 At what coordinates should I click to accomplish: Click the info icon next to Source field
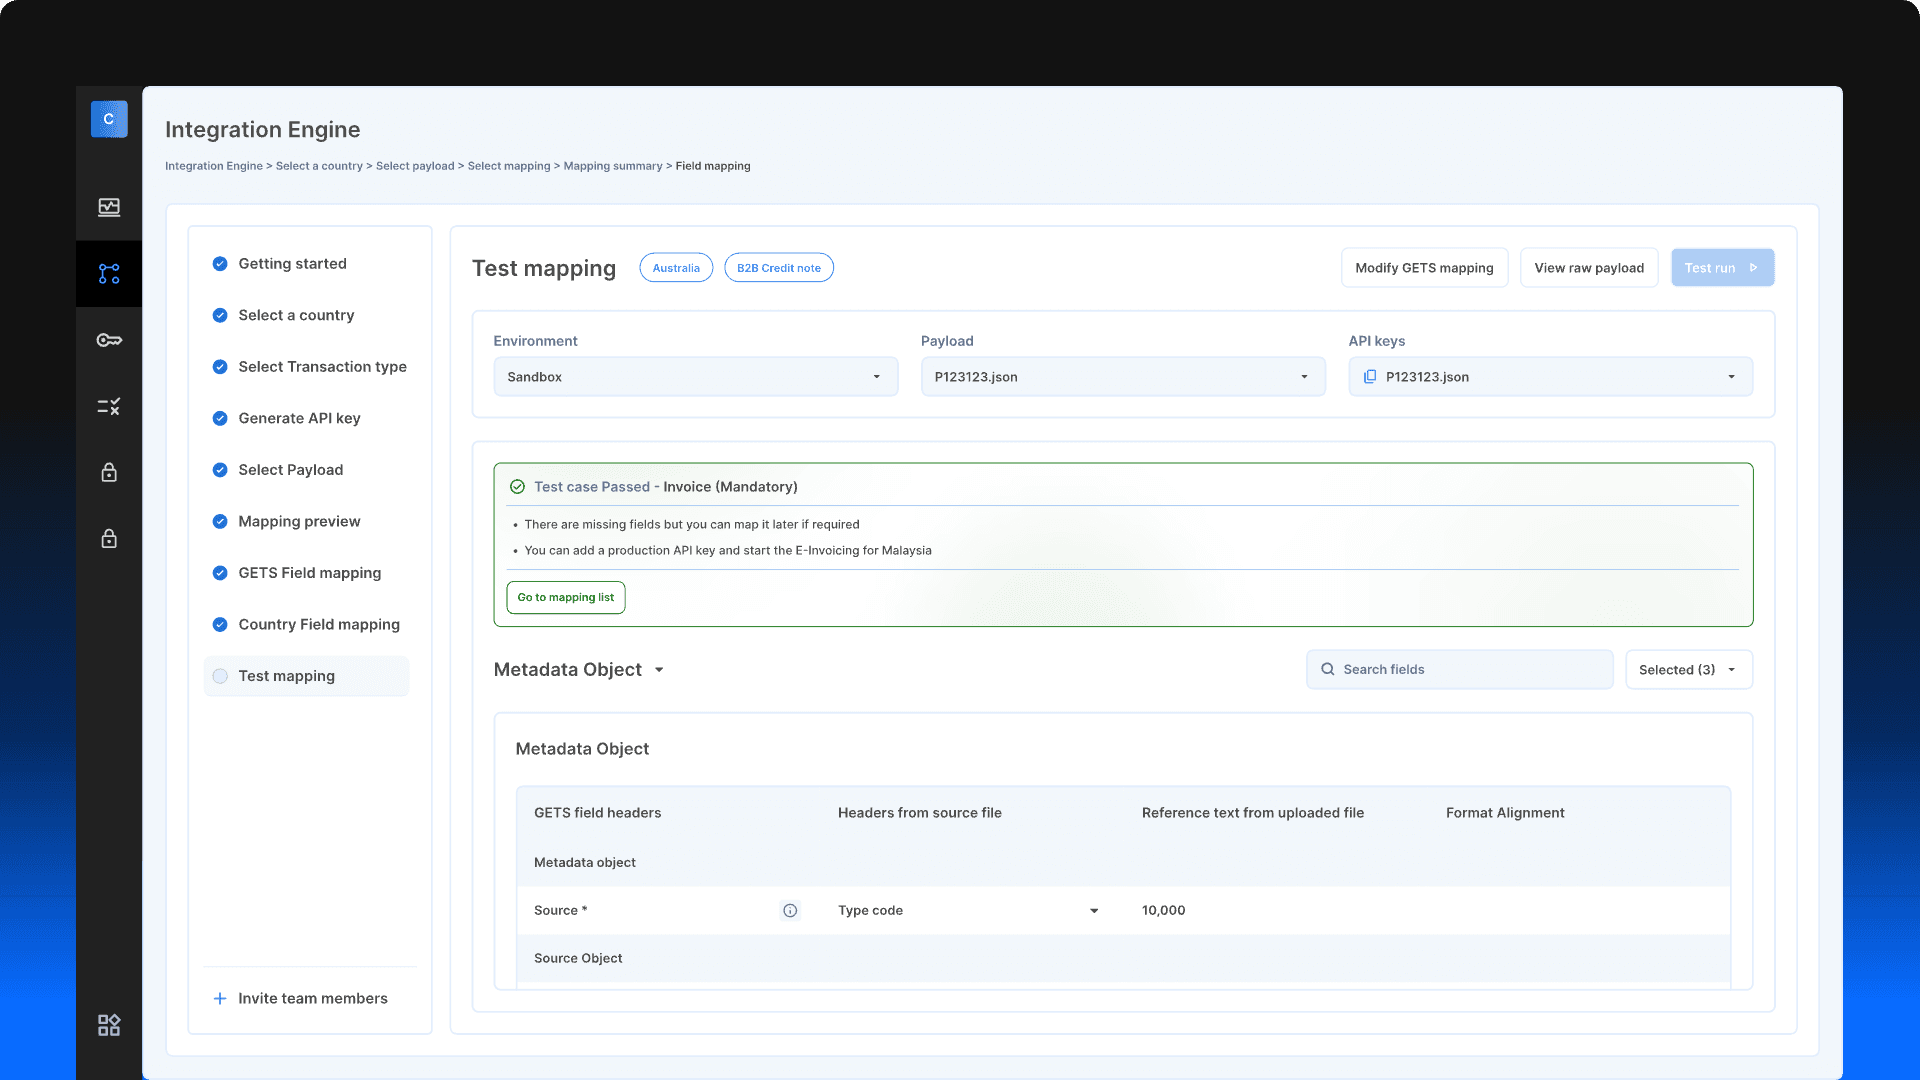[790, 910]
